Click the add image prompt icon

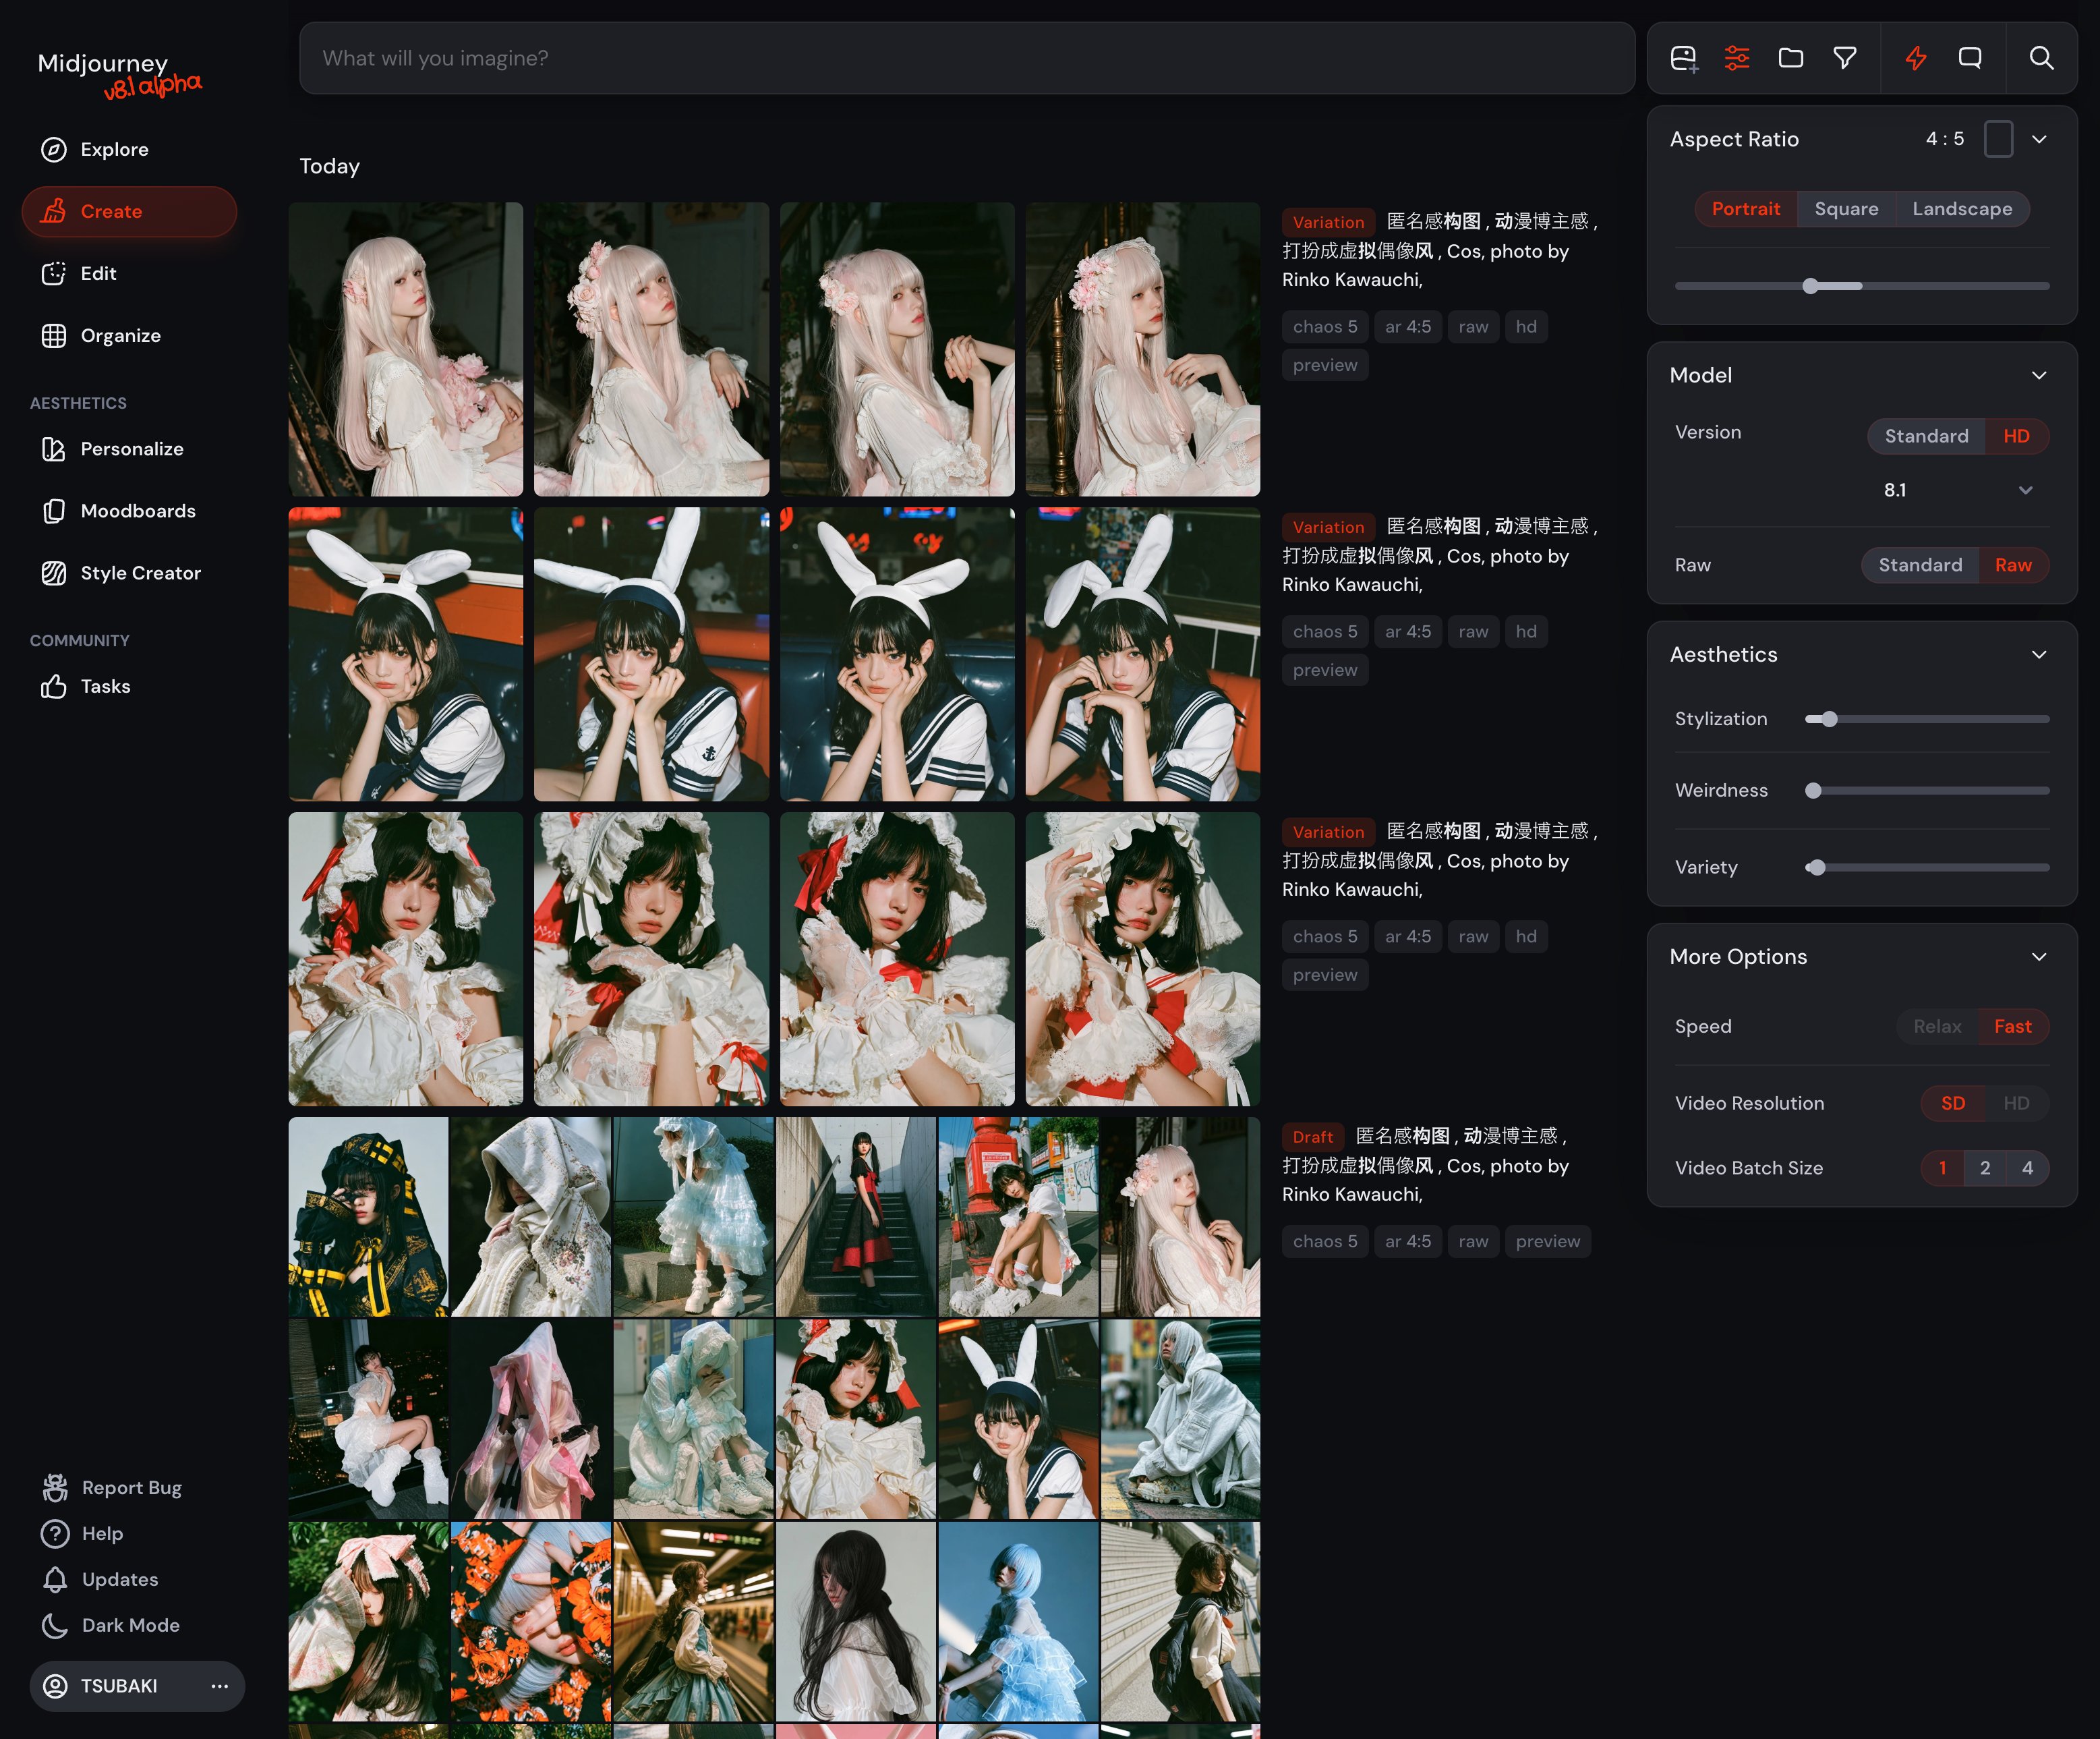pyautogui.click(x=1684, y=59)
